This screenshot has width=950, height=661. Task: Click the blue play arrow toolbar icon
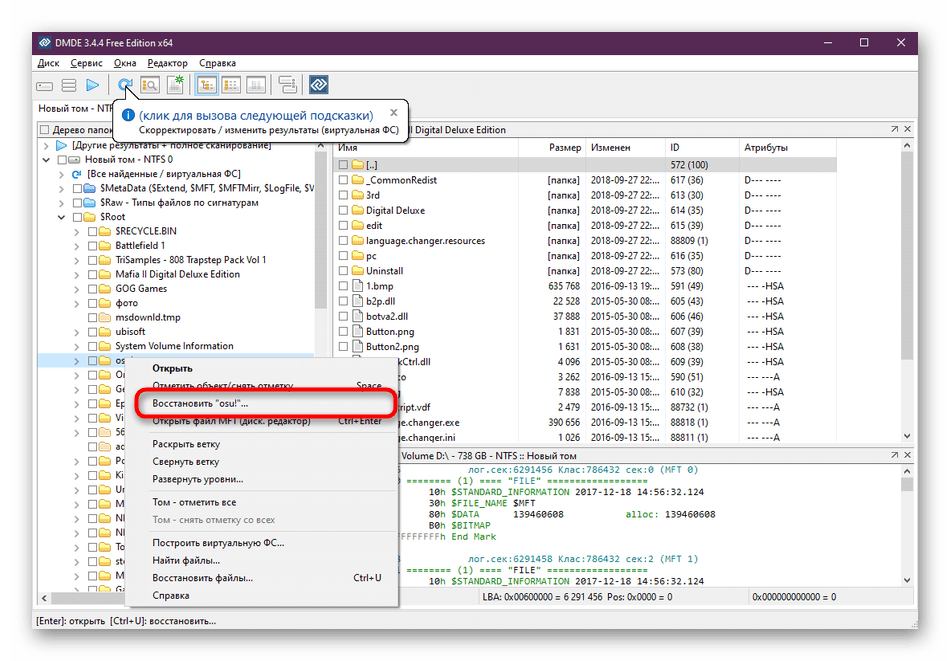pyautogui.click(x=93, y=86)
